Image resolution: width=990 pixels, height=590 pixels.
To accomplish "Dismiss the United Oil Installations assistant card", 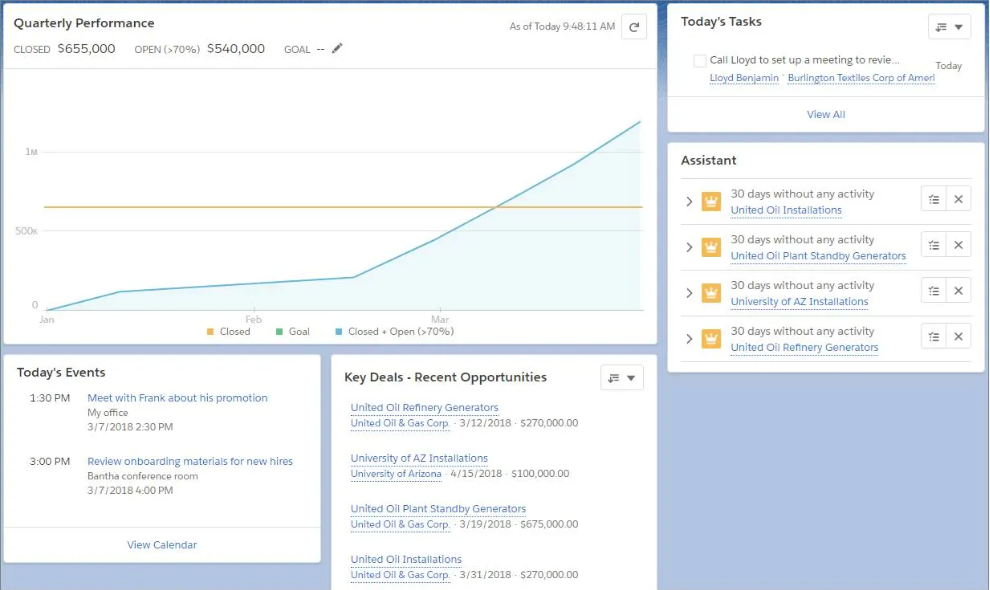I will click(x=958, y=199).
